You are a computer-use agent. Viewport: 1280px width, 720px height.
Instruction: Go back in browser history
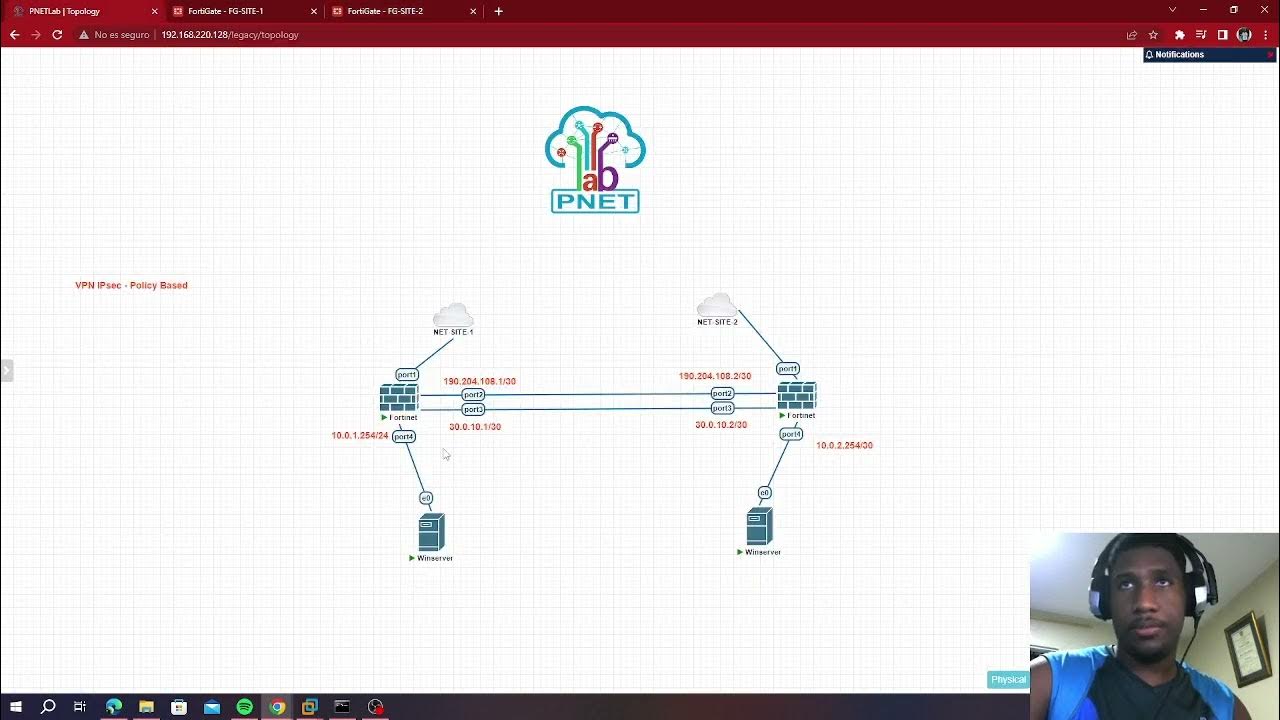(14, 34)
